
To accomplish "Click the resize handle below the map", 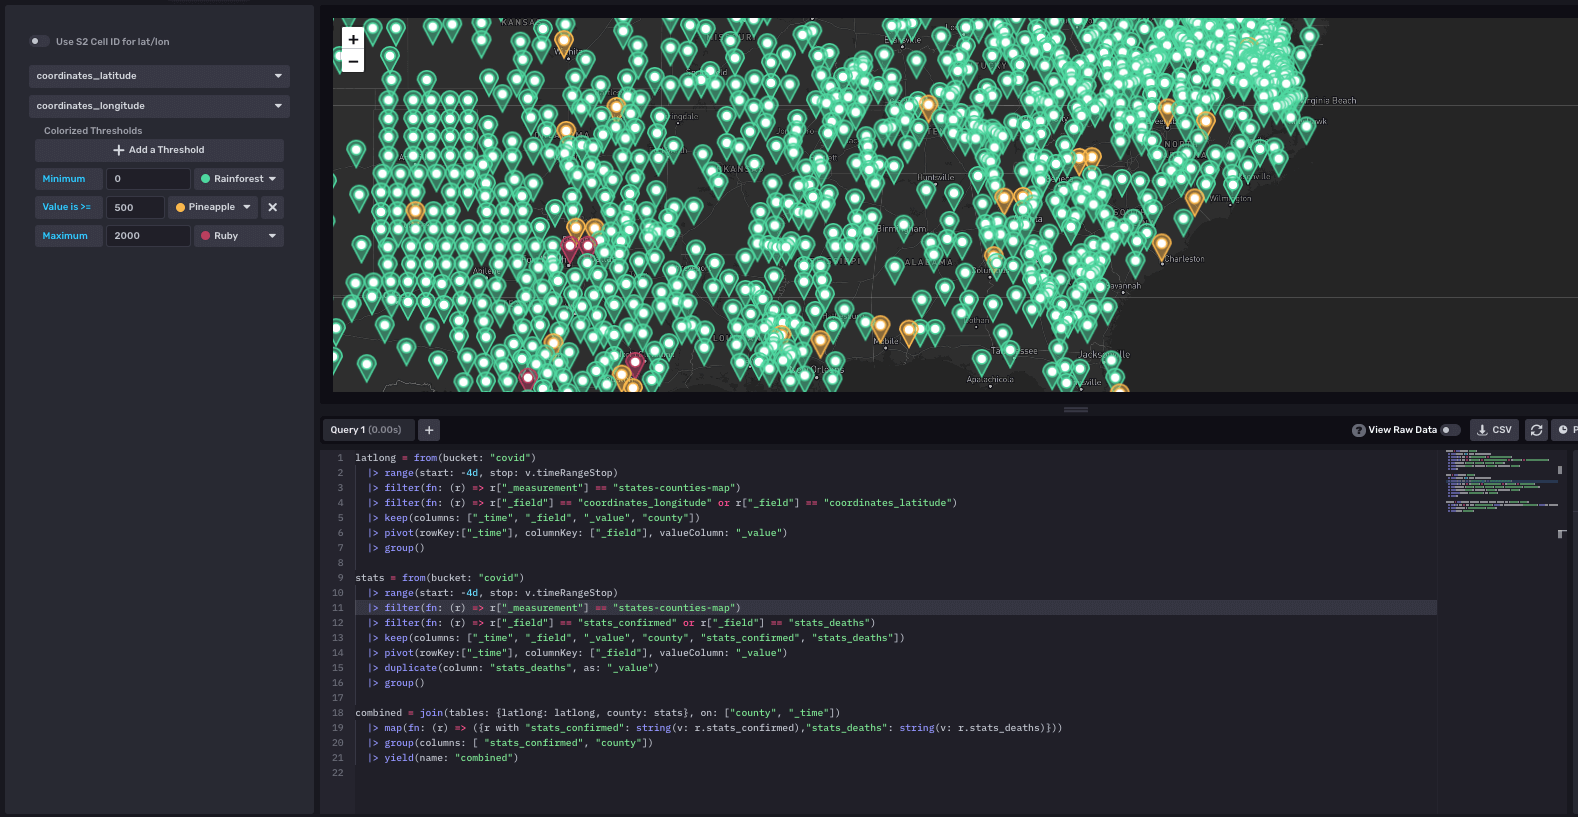I will (x=1075, y=410).
